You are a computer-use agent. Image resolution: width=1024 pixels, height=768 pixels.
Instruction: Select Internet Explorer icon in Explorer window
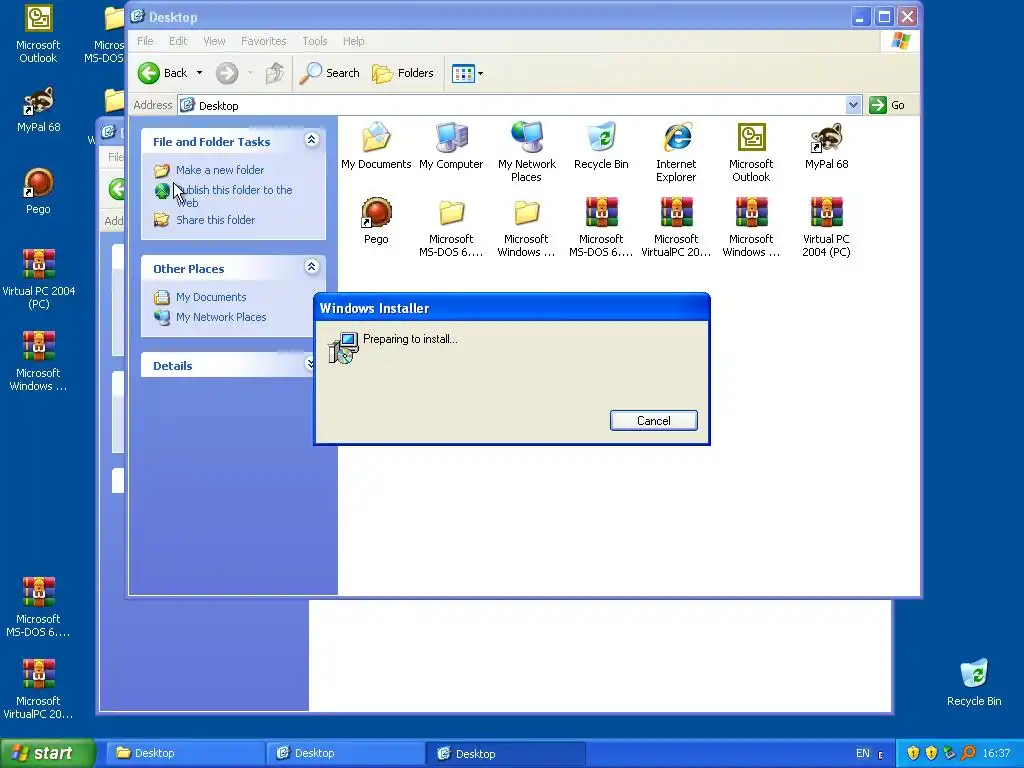click(676, 152)
